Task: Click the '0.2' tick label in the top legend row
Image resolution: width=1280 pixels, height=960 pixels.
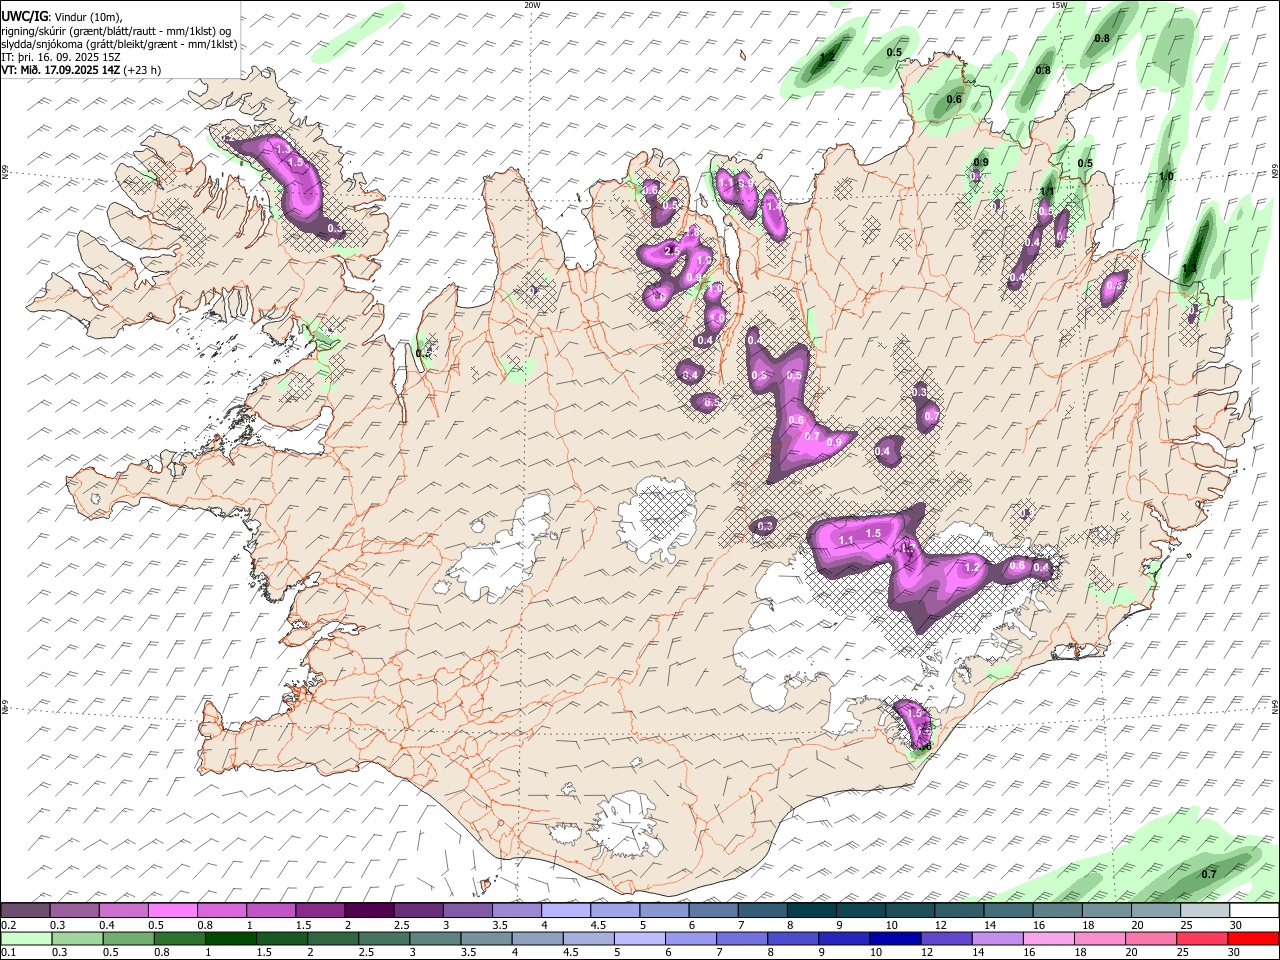Action: coord(8,925)
